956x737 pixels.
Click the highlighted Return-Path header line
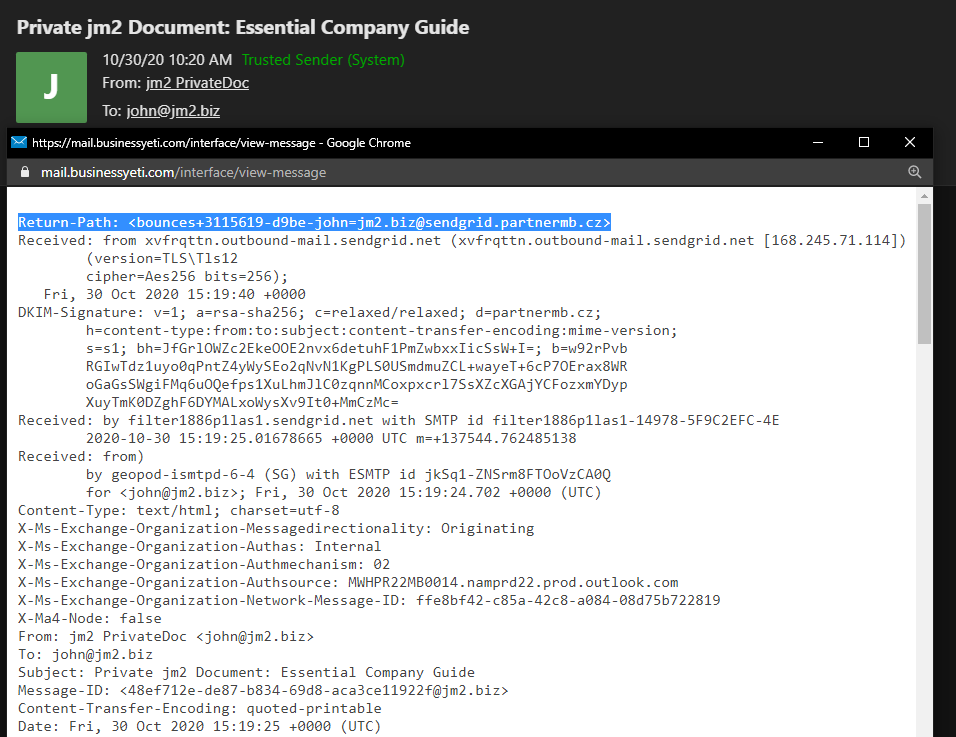(314, 222)
